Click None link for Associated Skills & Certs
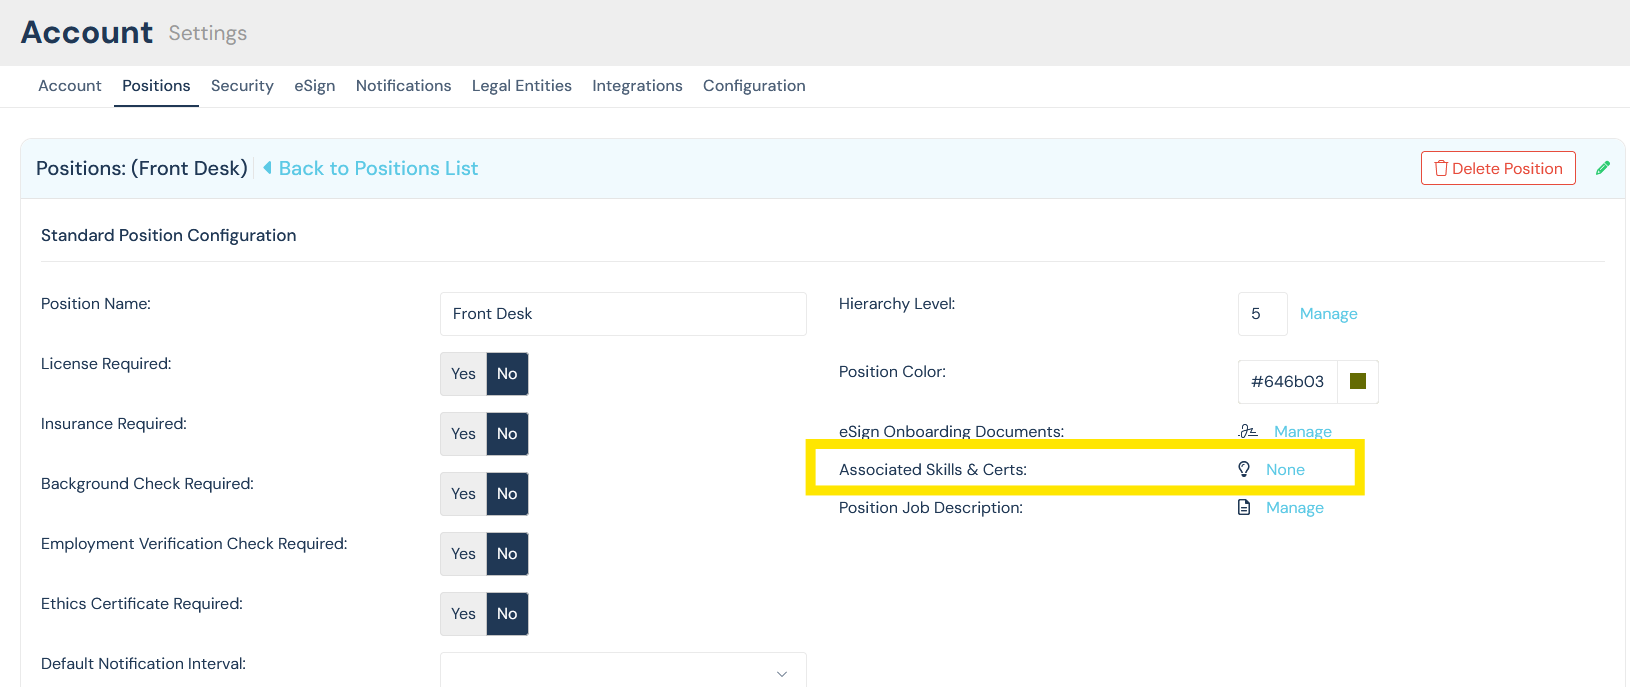This screenshot has width=1630, height=687. pyautogui.click(x=1285, y=470)
